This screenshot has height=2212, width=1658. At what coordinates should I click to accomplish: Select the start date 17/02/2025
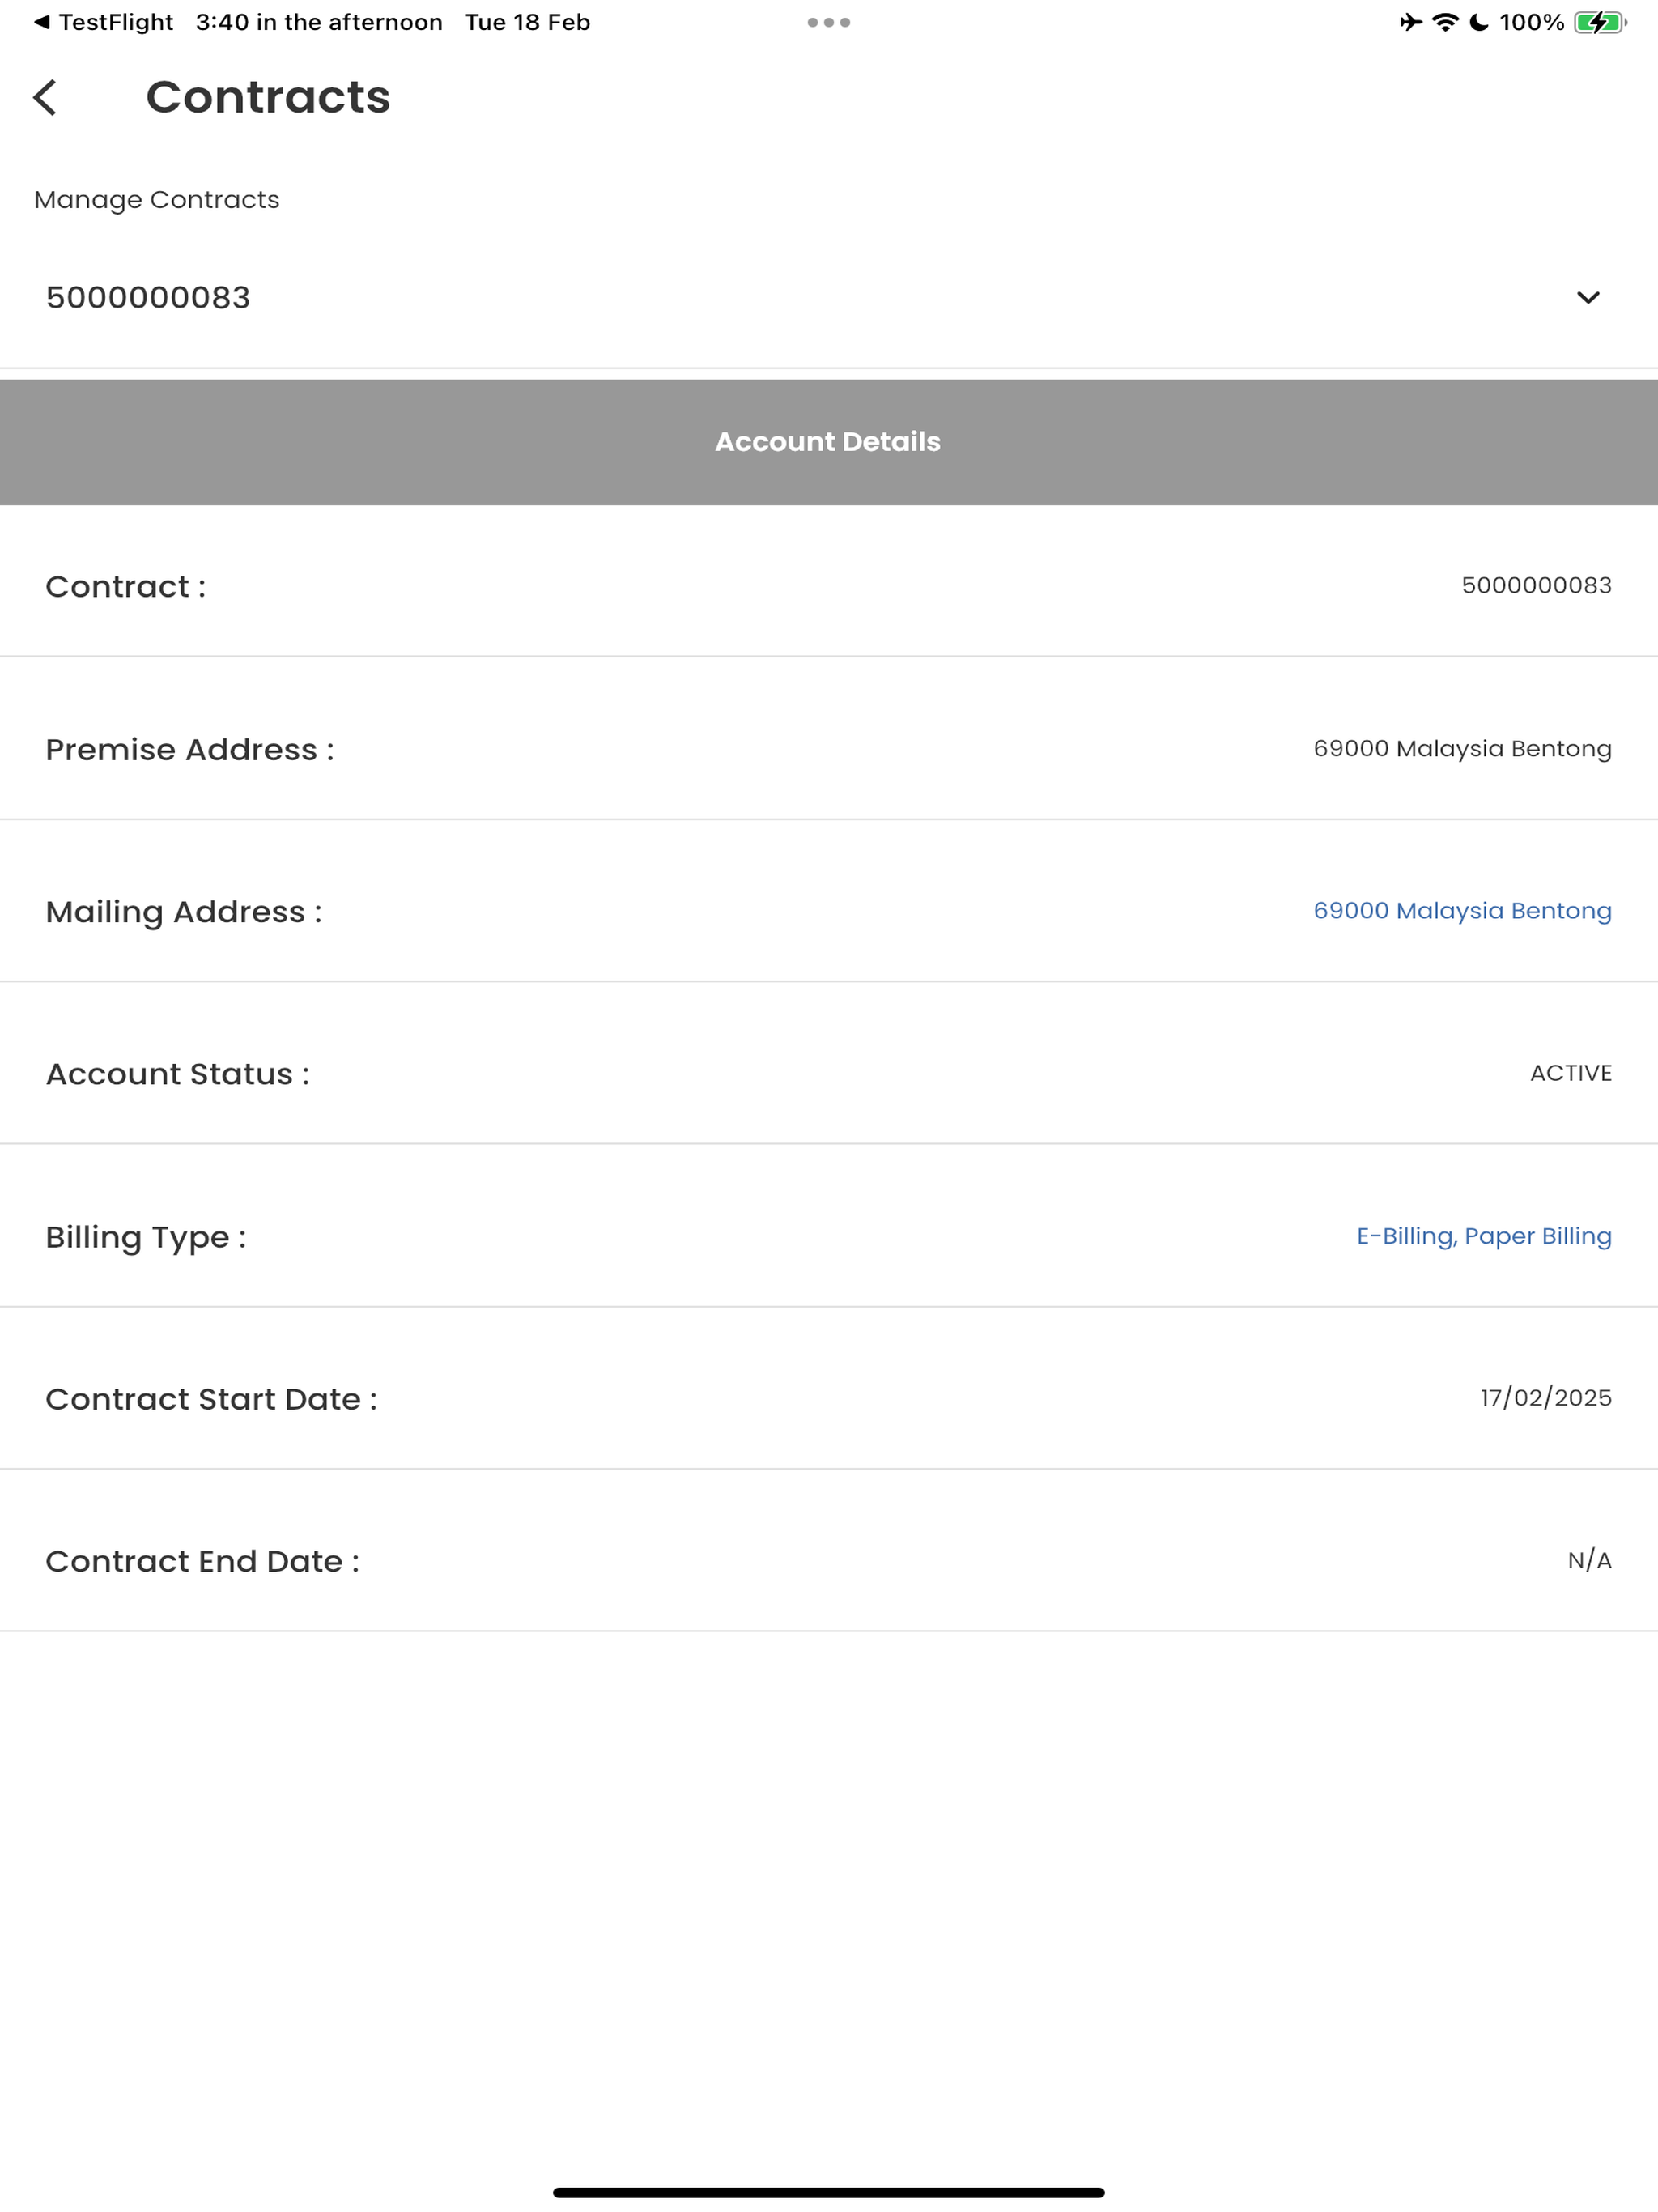[x=1546, y=1398]
